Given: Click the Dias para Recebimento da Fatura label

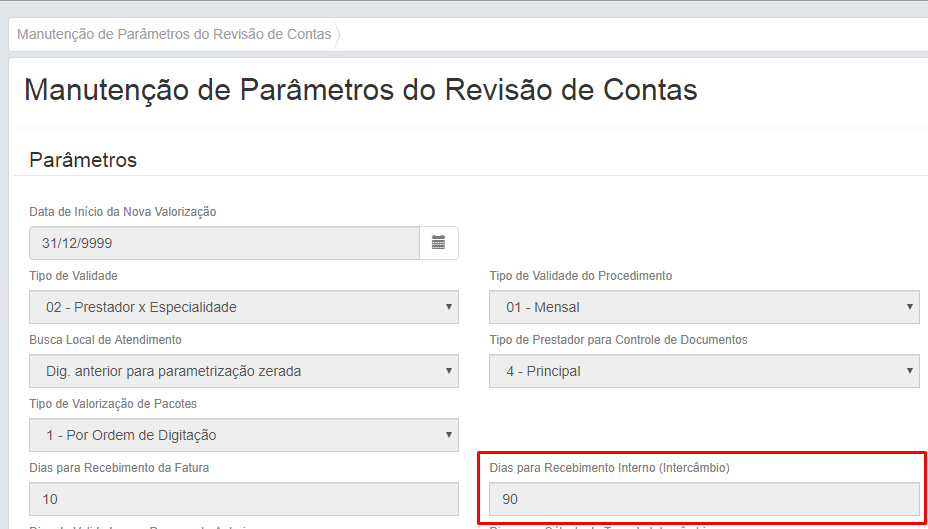Looking at the screenshot, I should pyautogui.click(x=119, y=467).
